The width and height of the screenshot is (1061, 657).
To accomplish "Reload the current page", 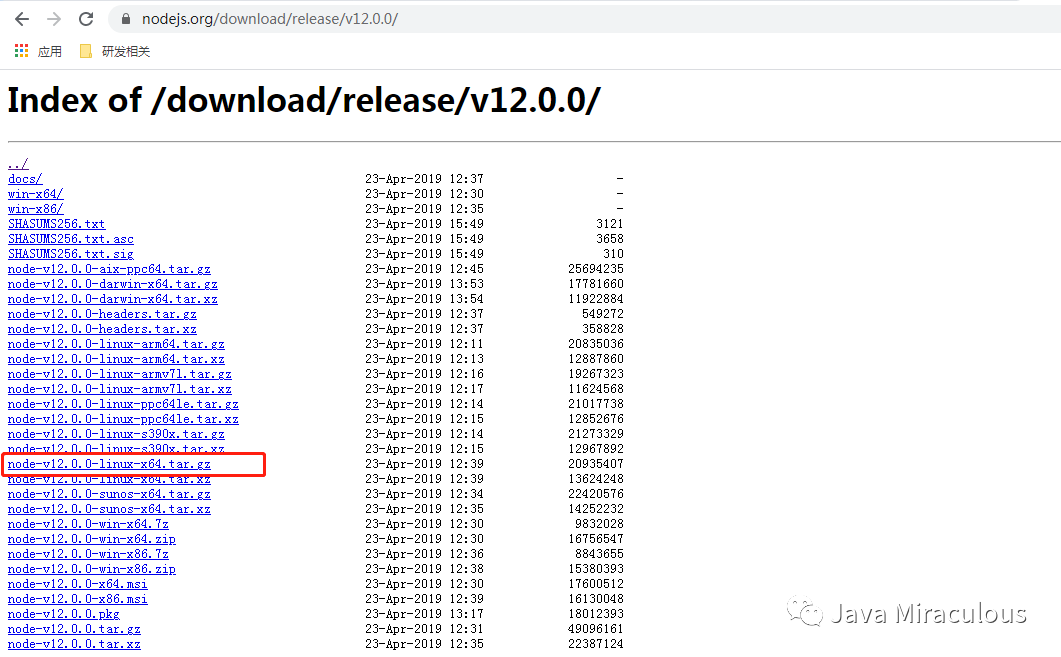I will click(86, 19).
